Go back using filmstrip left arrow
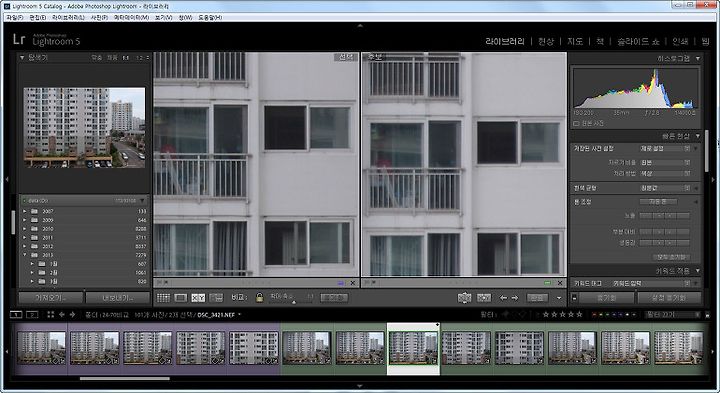This screenshot has width=720, height=393. [x=61, y=314]
